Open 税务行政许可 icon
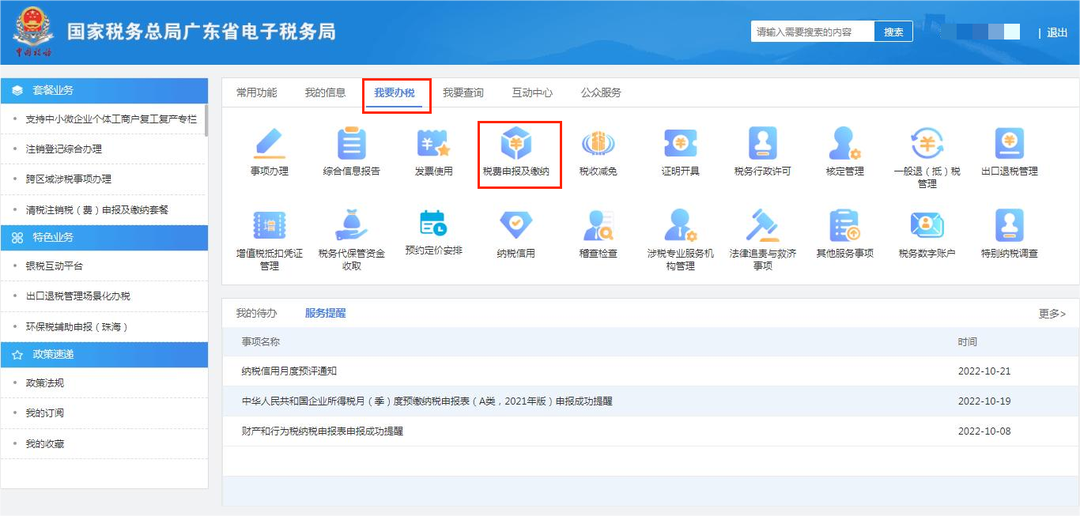 762,143
